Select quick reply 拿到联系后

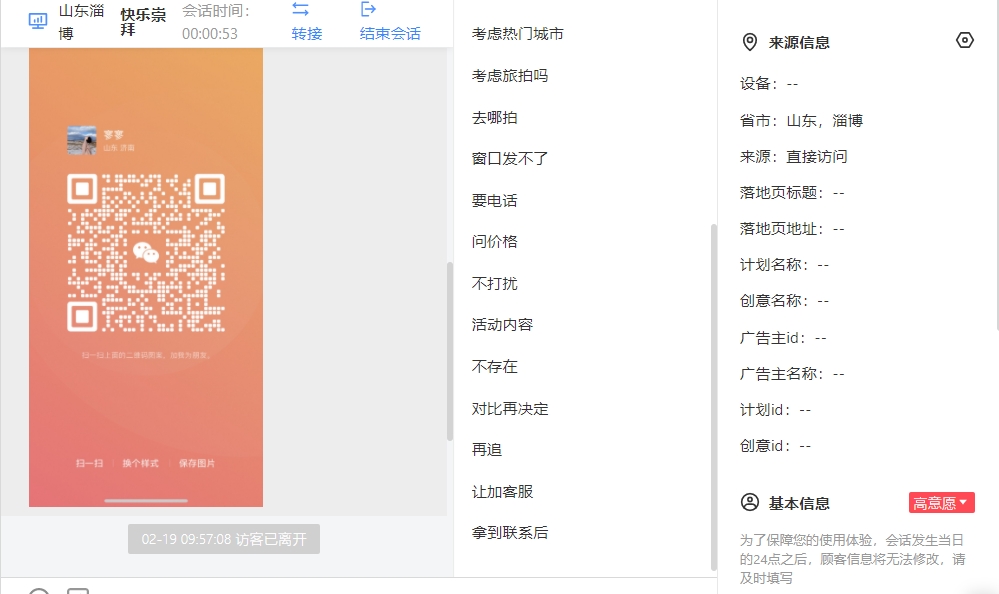tap(510, 533)
